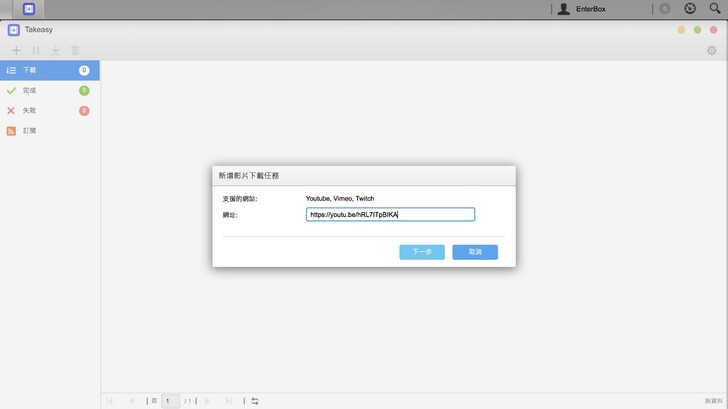Click the round notification icon in top bar
This screenshot has width=728, height=409.
(x=665, y=9)
